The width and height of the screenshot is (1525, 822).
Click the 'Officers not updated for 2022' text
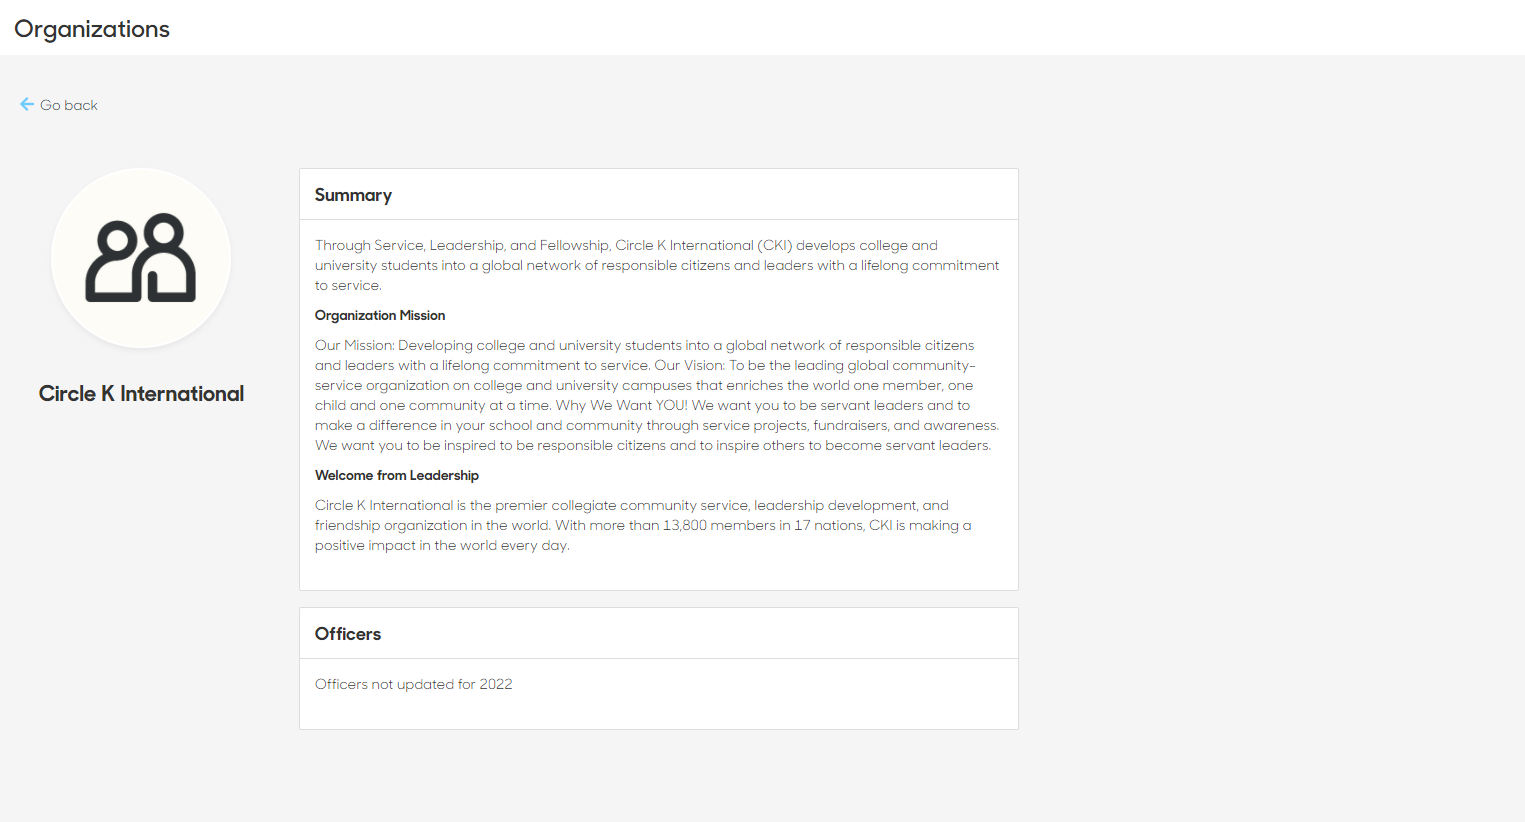pos(414,684)
